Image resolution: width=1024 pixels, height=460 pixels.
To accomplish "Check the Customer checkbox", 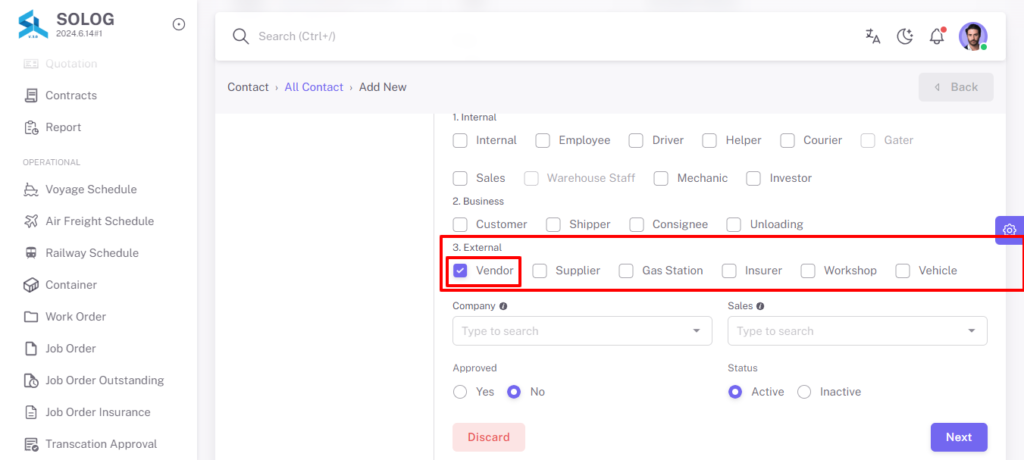I will click(460, 225).
